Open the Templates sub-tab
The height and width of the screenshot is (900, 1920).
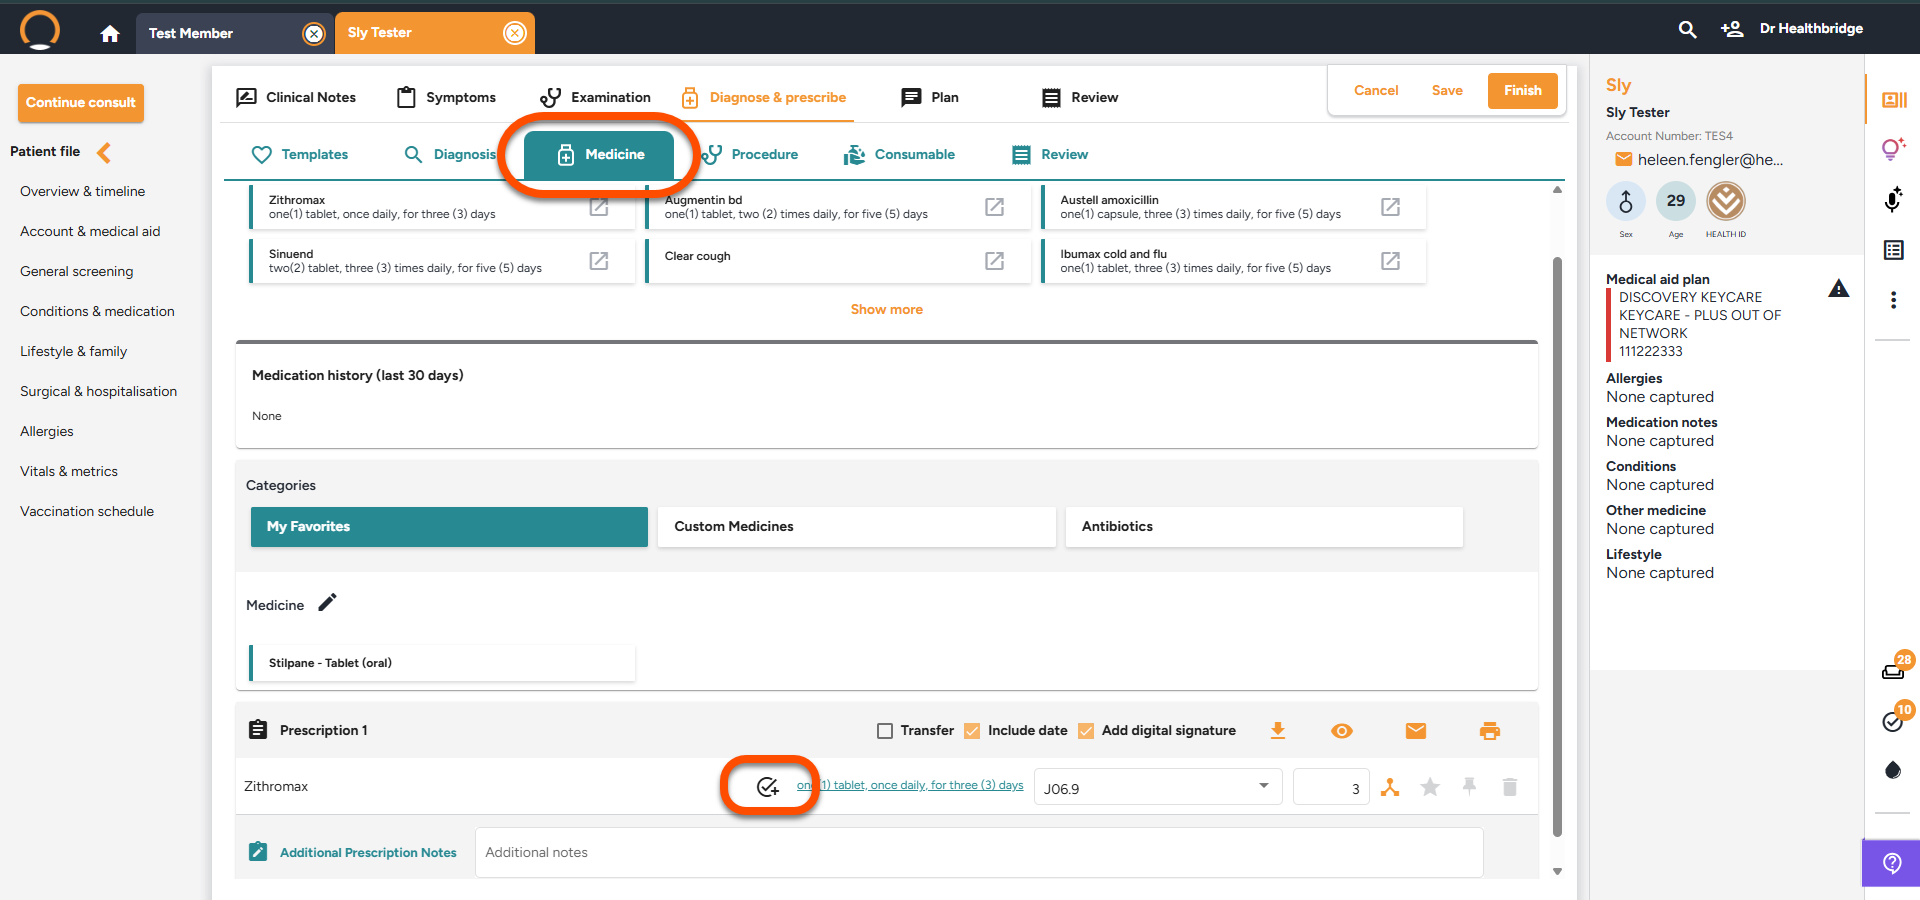coord(300,154)
